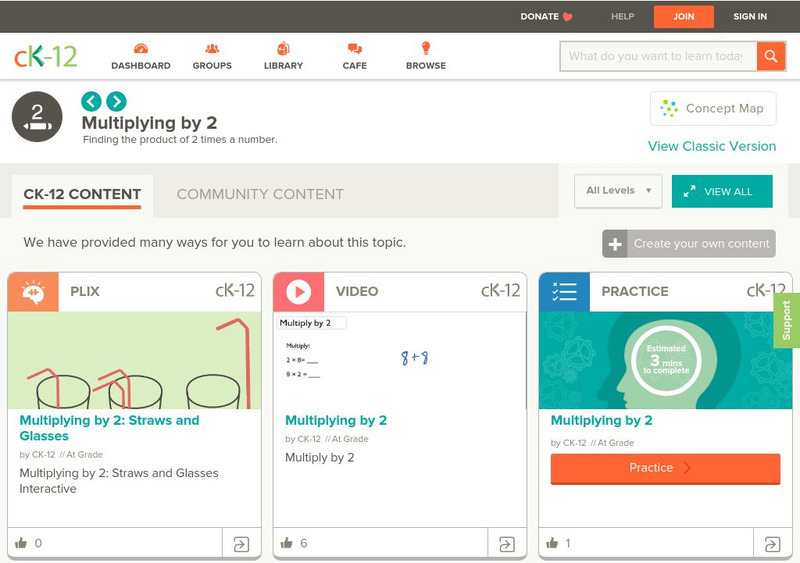
Task: Click the Concept Map dots icon
Action: tap(669, 108)
